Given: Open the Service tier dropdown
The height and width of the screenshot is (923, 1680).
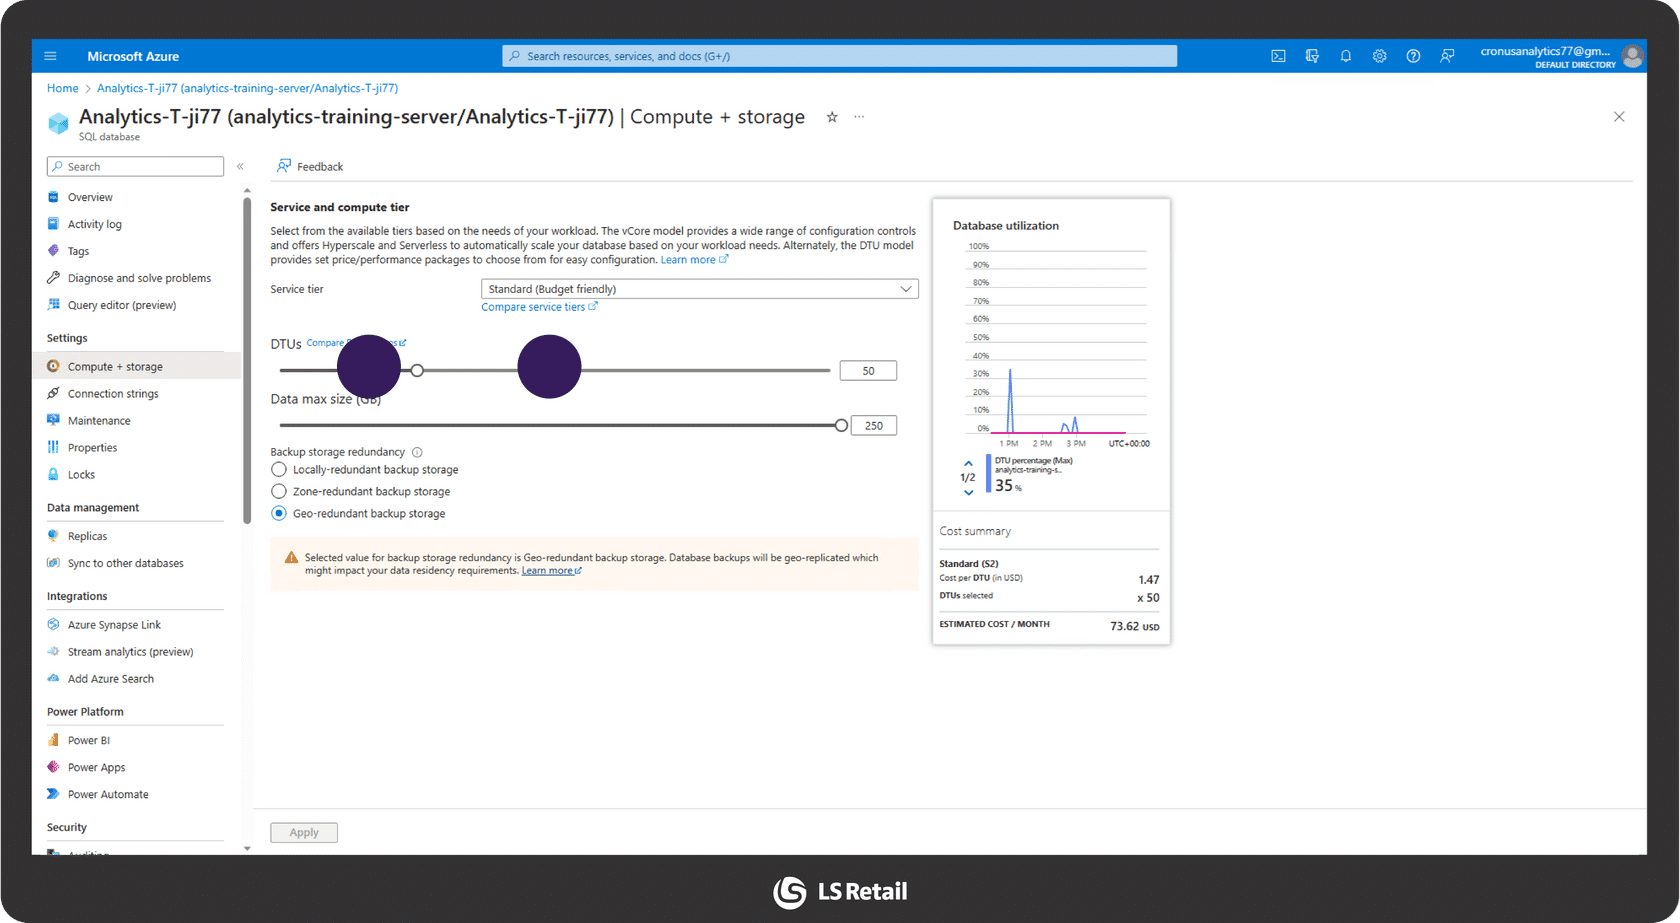Looking at the screenshot, I should pos(699,289).
